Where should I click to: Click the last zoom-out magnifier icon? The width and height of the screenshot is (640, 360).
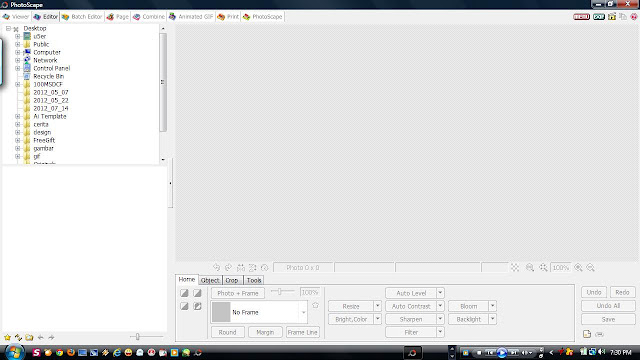point(591,267)
